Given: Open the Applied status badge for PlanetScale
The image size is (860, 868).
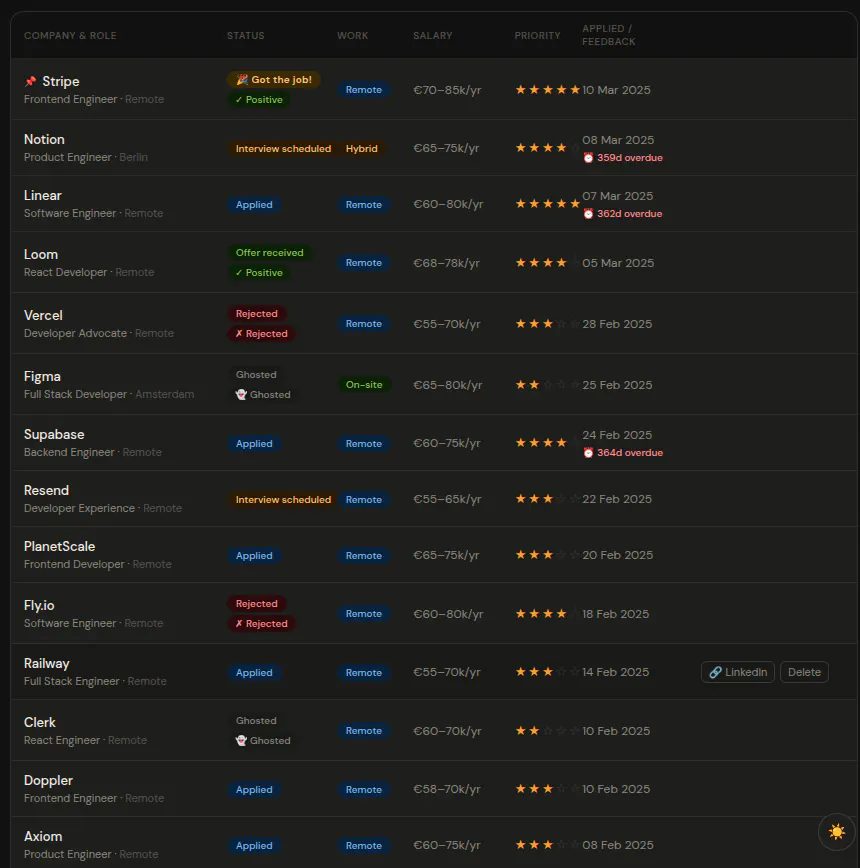Looking at the screenshot, I should point(254,556).
